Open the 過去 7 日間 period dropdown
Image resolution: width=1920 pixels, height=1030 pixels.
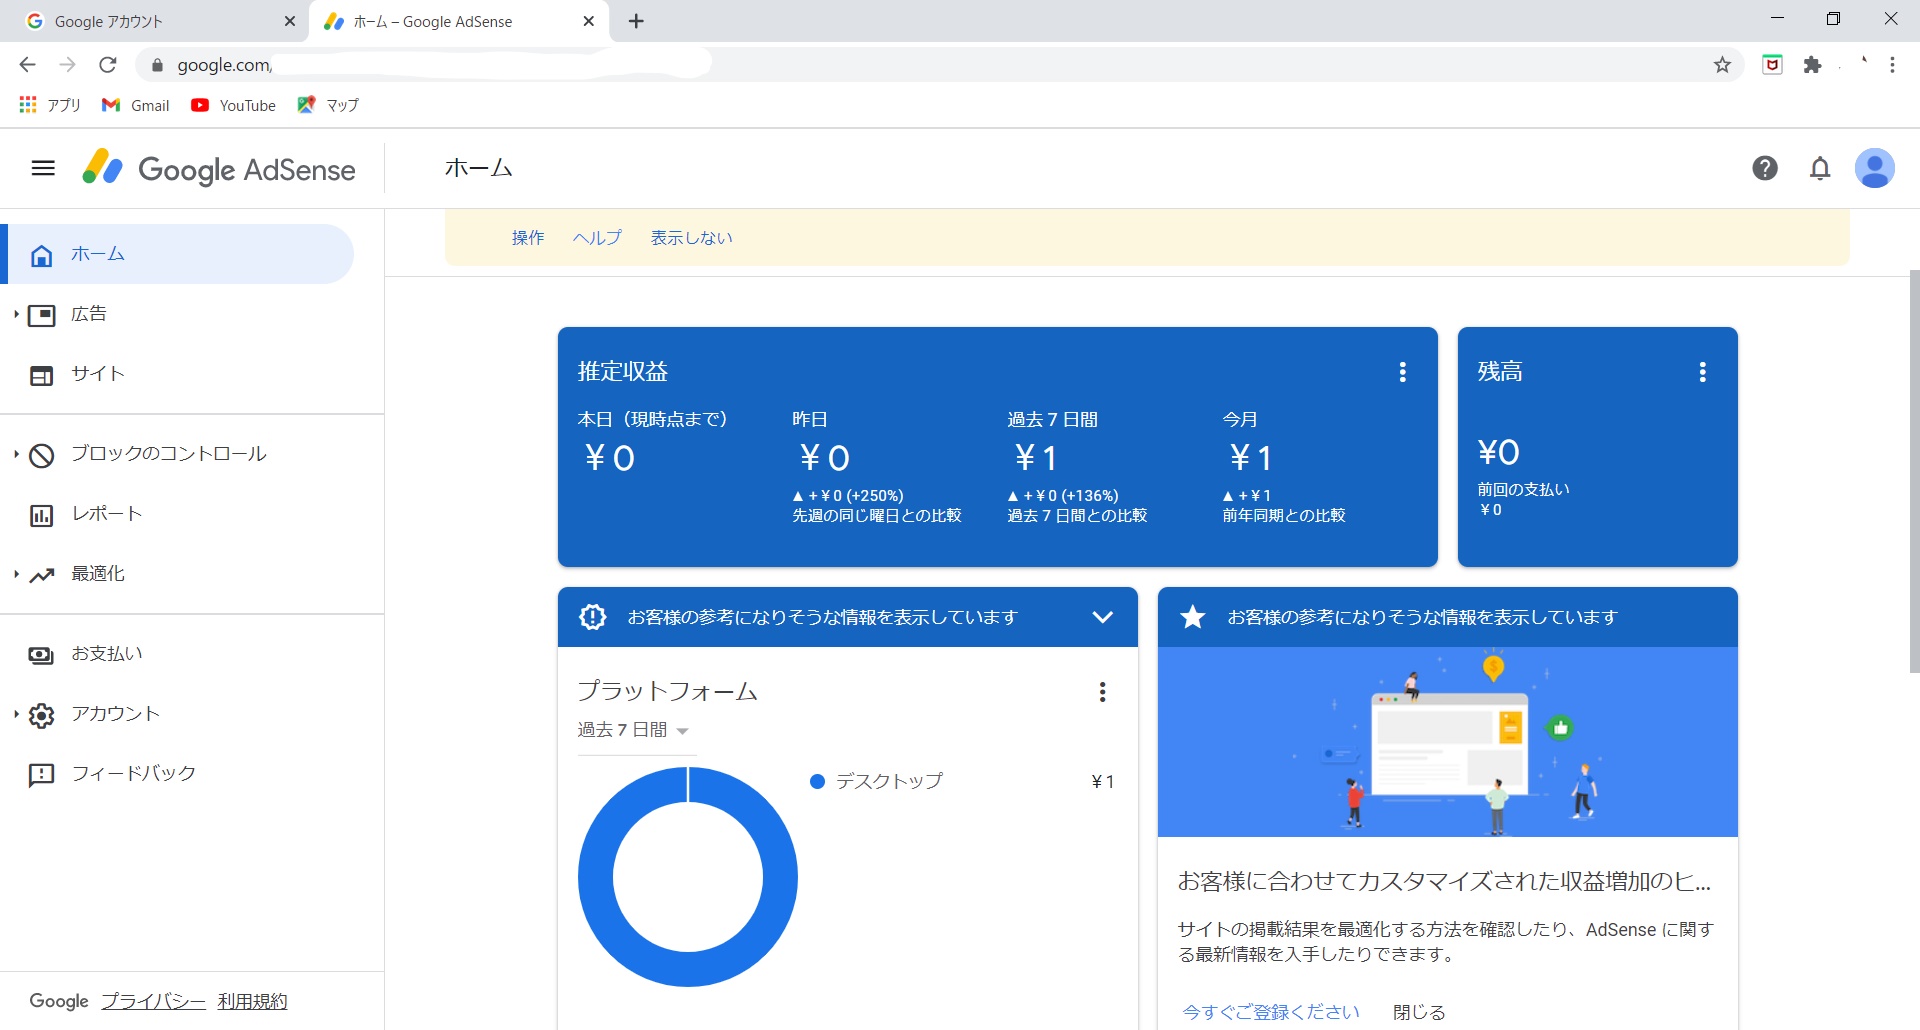pyautogui.click(x=633, y=730)
